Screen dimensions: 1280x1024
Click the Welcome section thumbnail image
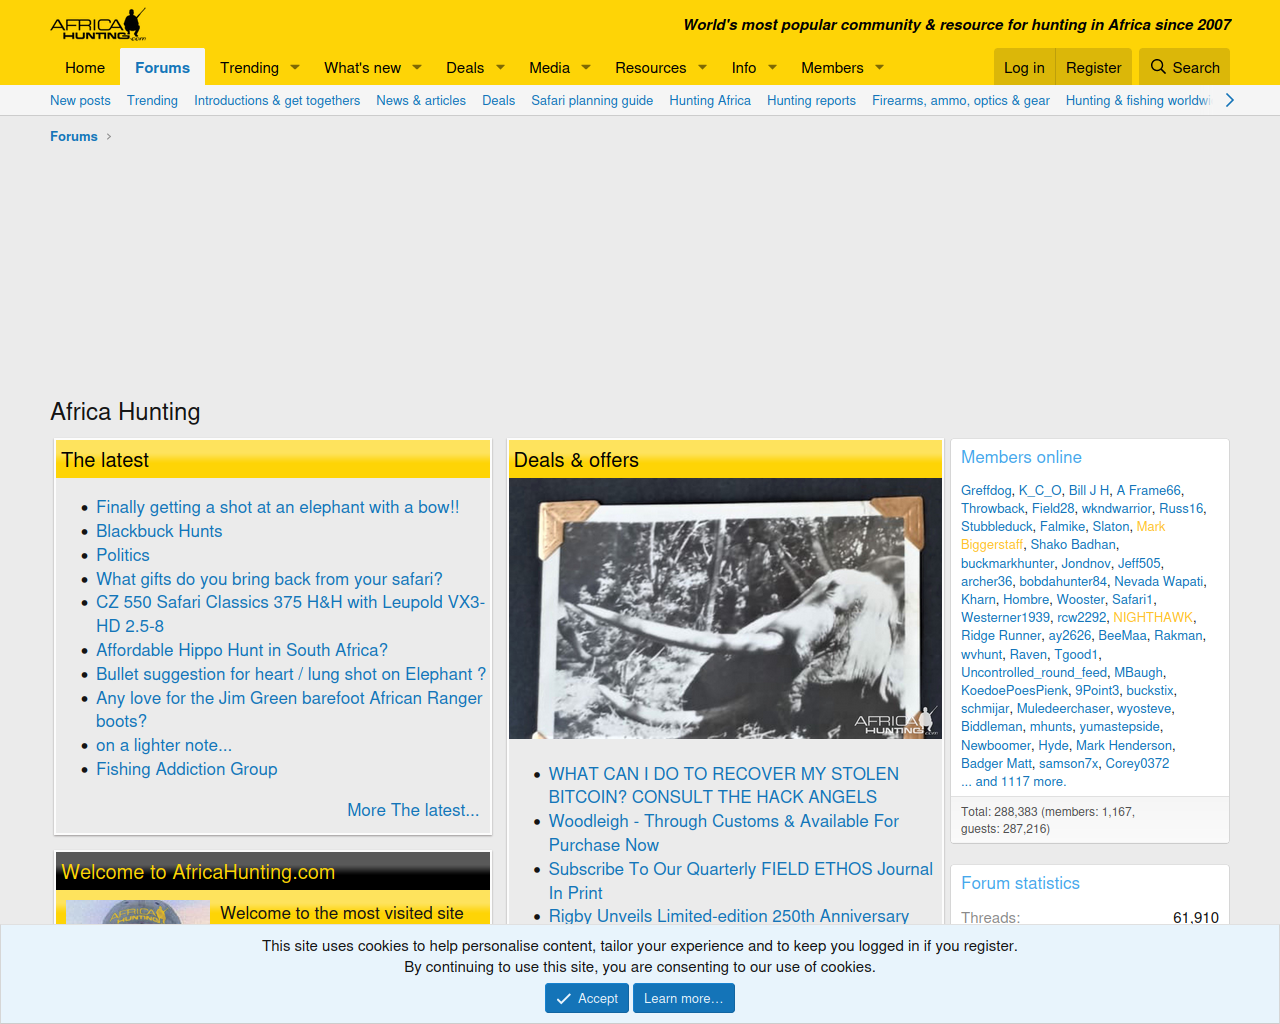(138, 912)
